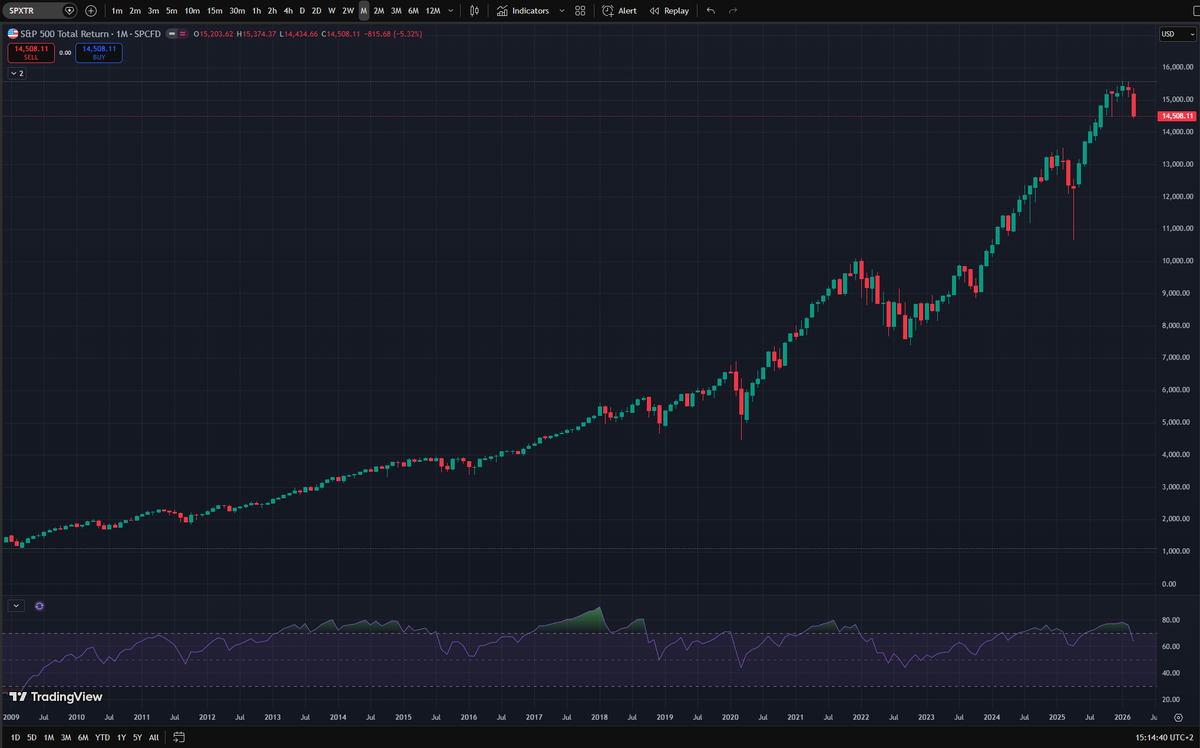Set date range to 5D
The height and width of the screenshot is (748, 1200).
32,737
